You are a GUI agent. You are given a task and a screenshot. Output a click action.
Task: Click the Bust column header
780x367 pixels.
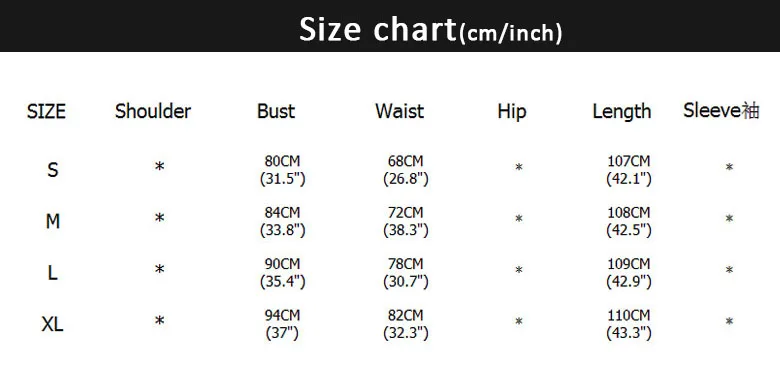pyautogui.click(x=276, y=111)
